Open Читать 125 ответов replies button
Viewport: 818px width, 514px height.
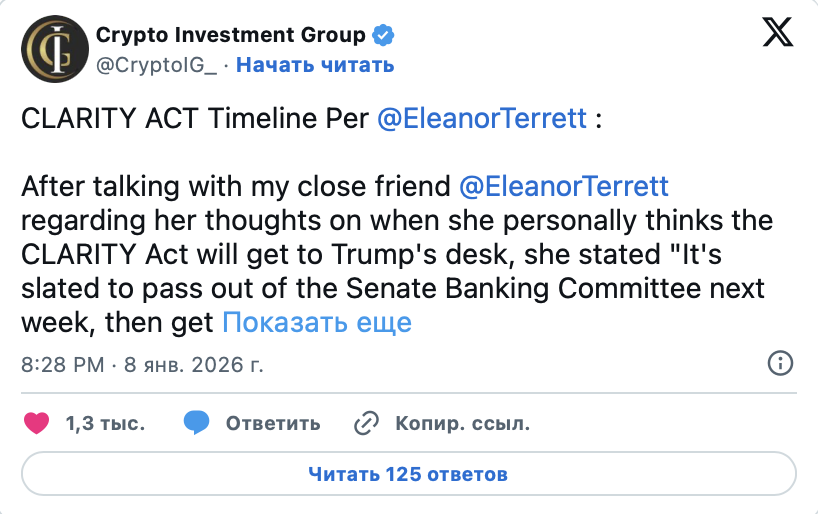tap(408, 473)
